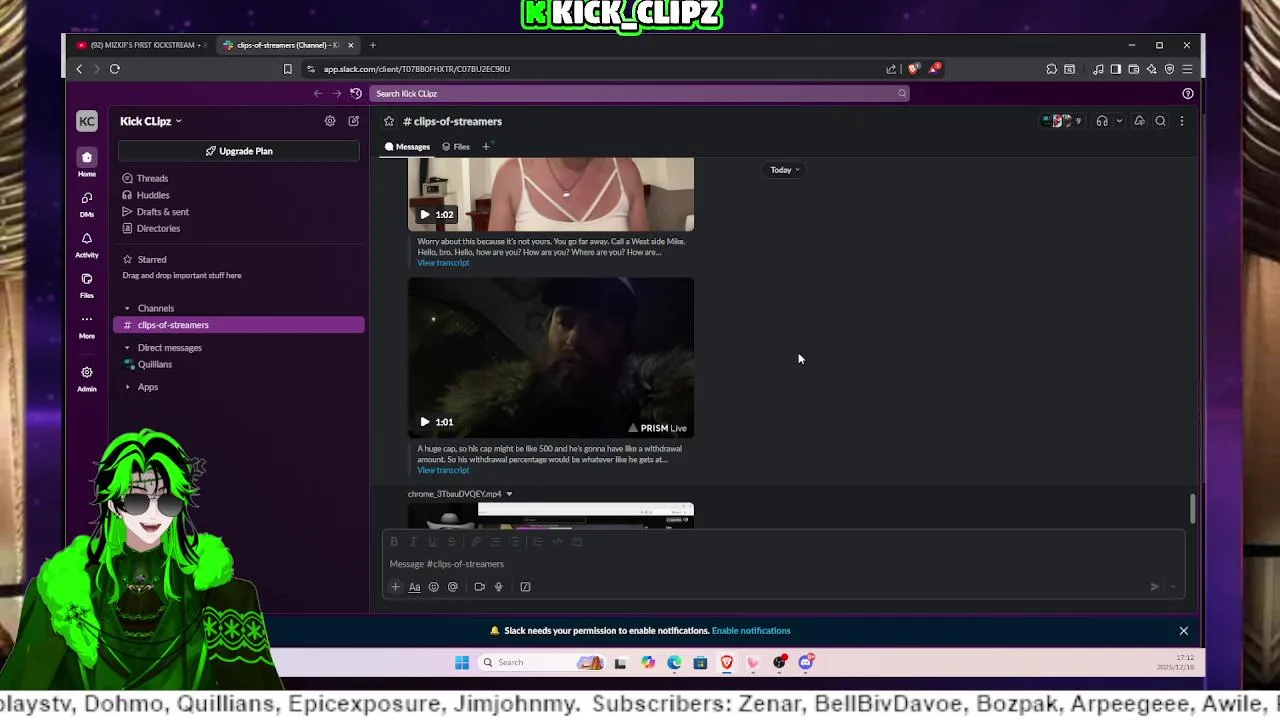Open the Kick Clipz workspace dropdown
The width and height of the screenshot is (1280, 720).
pyautogui.click(x=151, y=121)
